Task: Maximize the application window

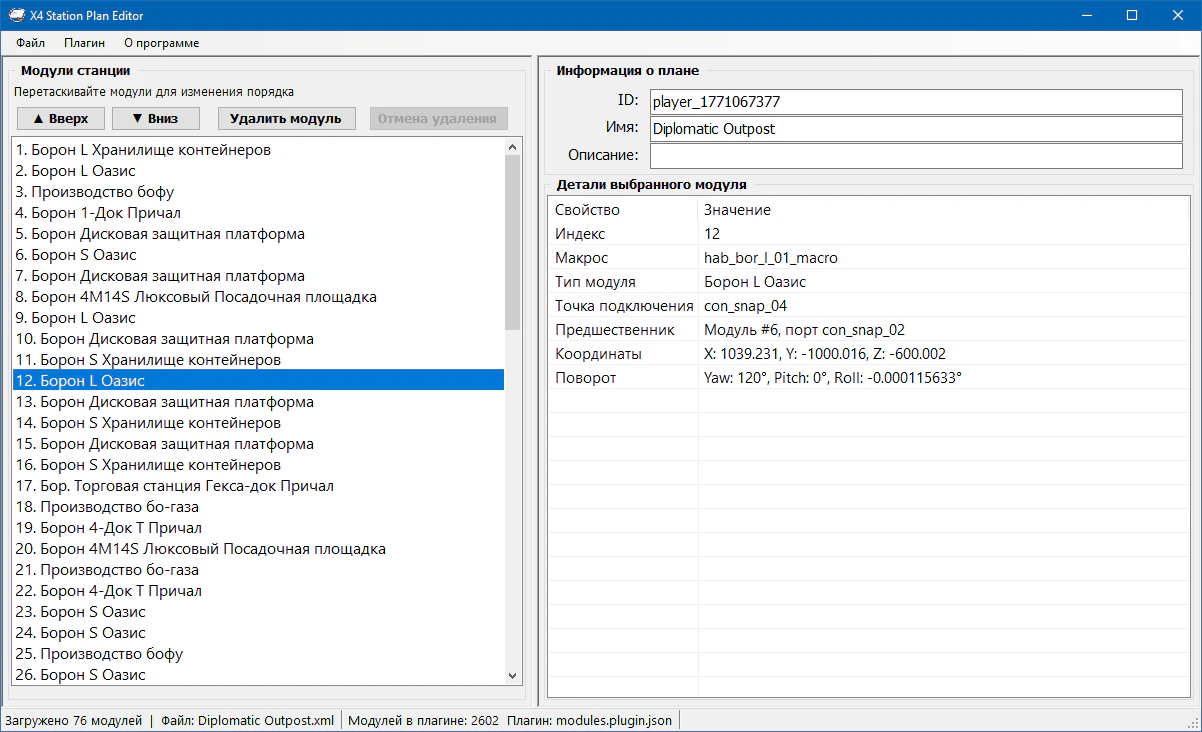Action: (1131, 15)
